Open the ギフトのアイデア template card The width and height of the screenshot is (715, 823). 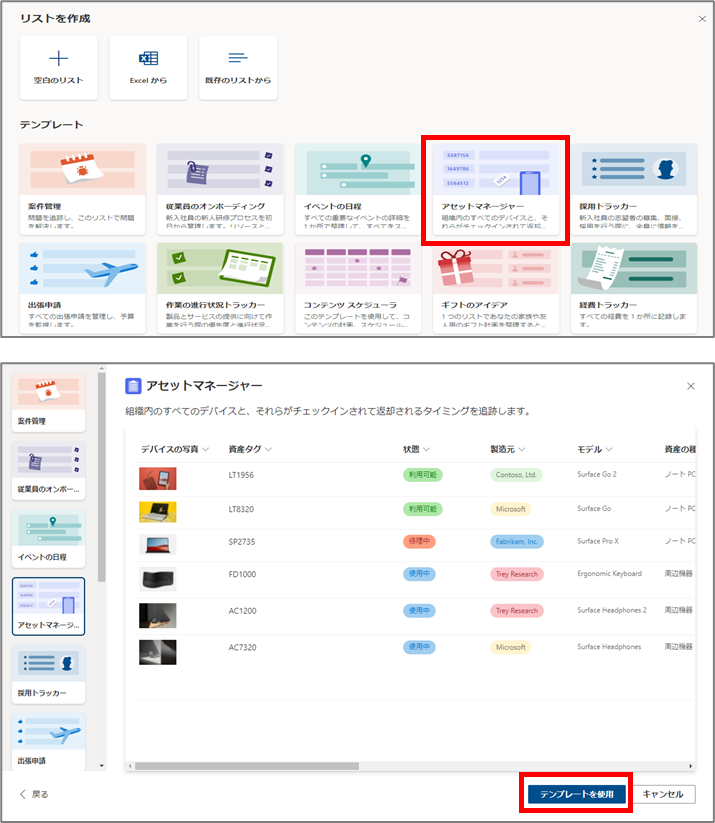pyautogui.click(x=496, y=288)
